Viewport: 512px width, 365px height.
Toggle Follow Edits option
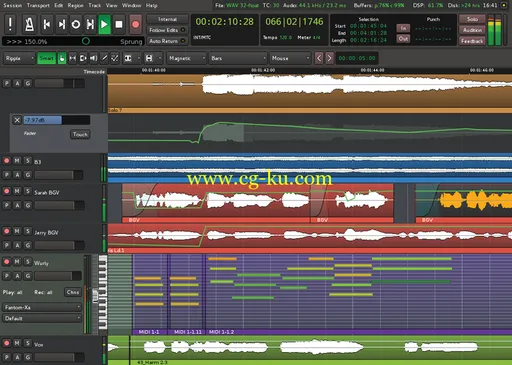click(x=167, y=30)
